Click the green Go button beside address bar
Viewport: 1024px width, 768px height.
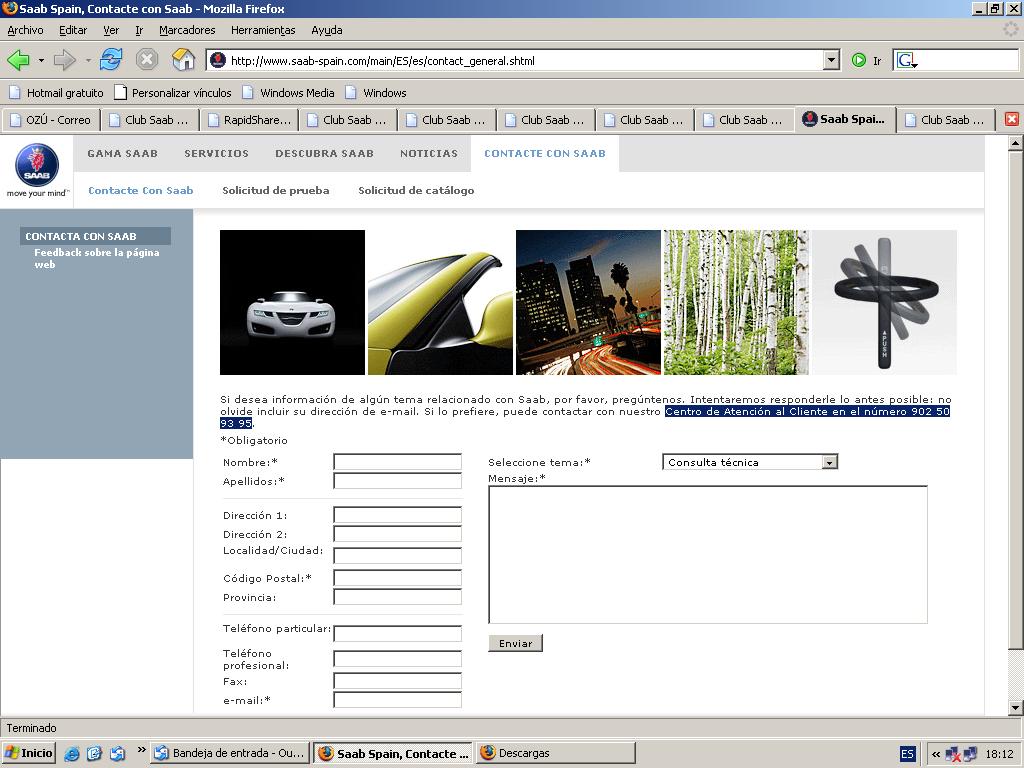[859, 61]
